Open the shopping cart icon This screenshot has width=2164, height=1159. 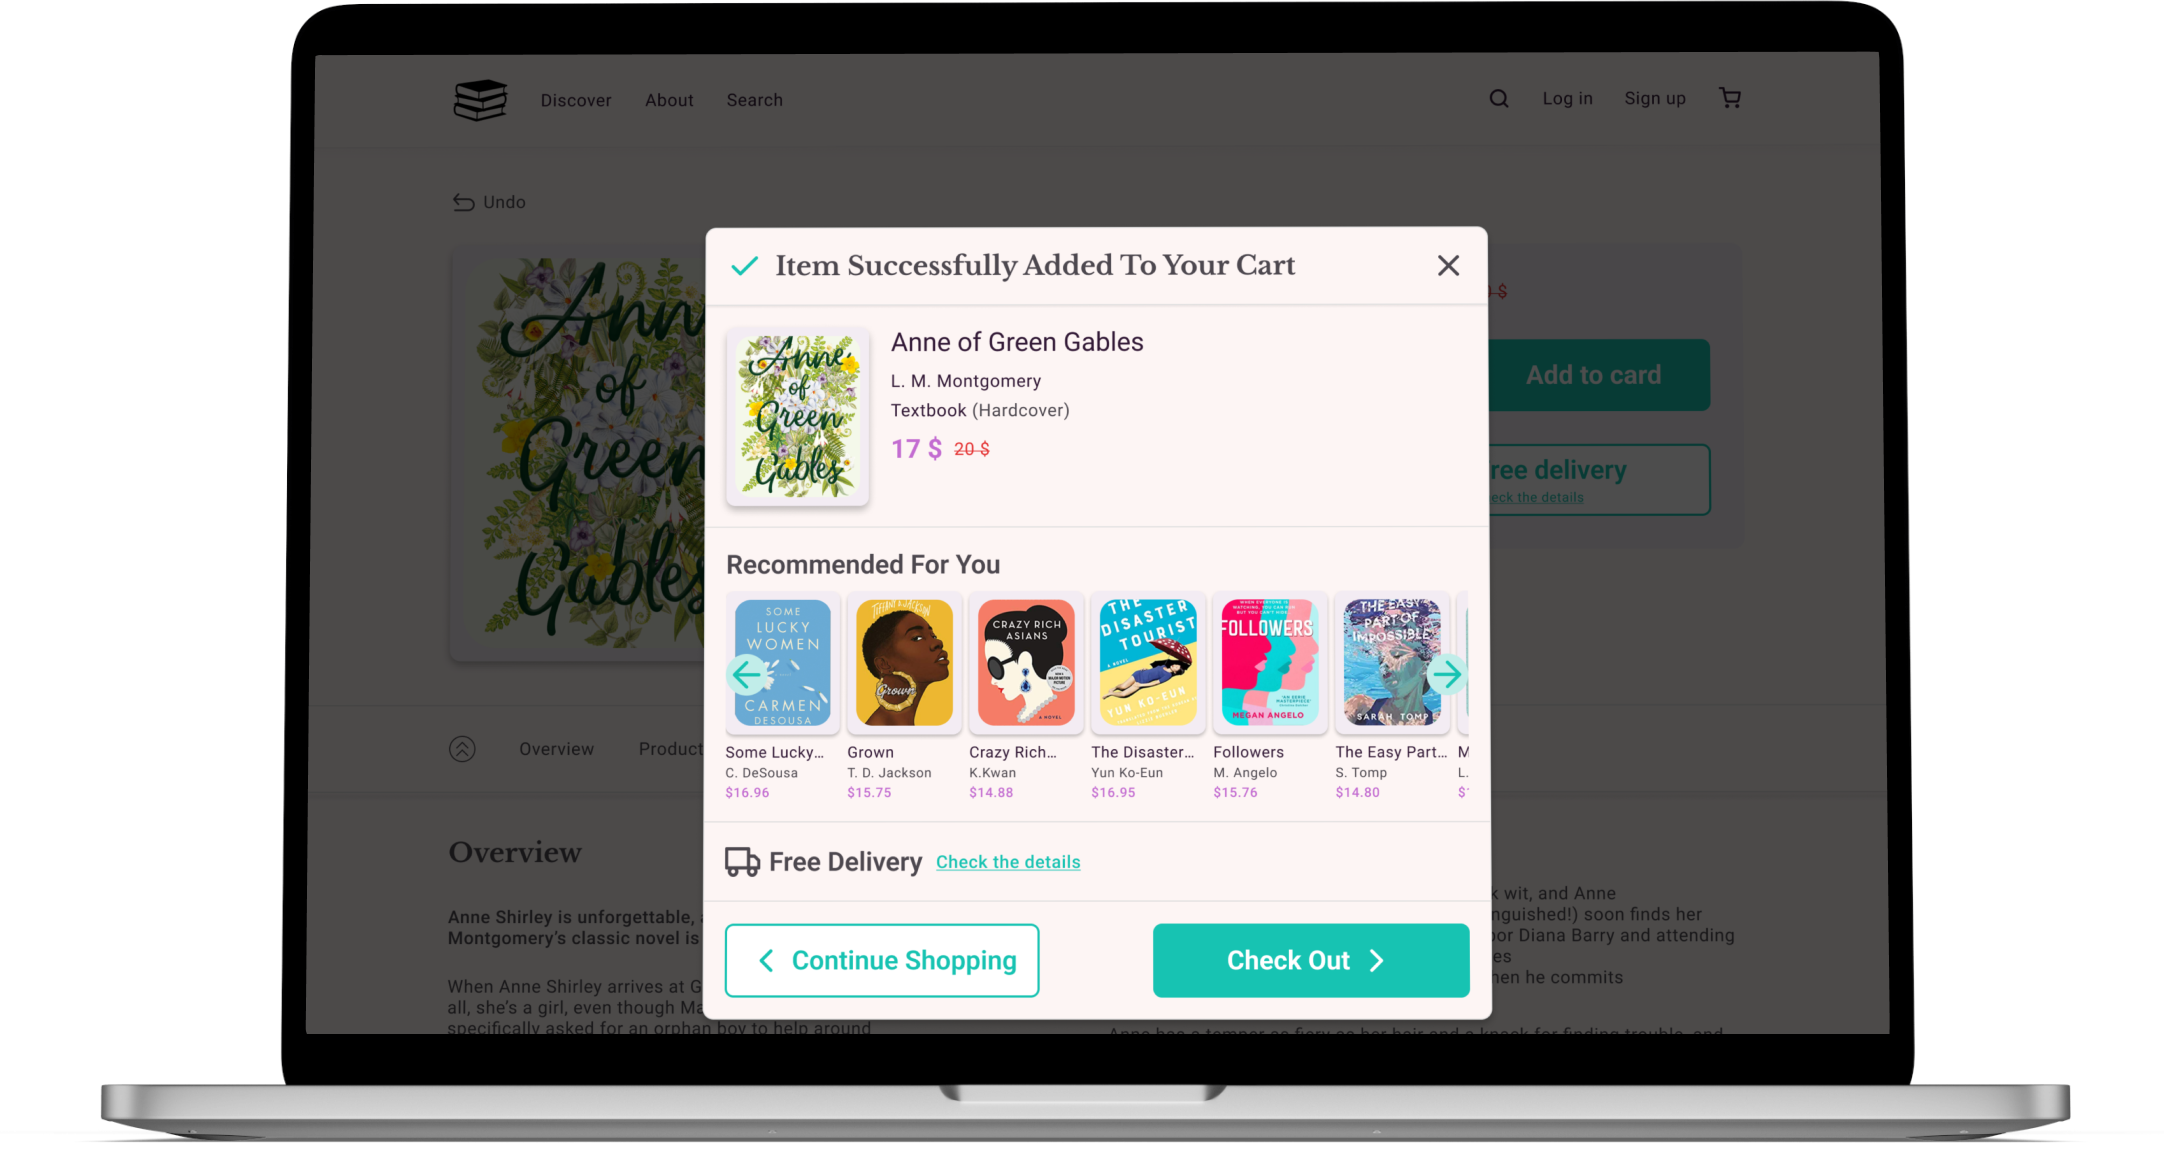point(1730,98)
